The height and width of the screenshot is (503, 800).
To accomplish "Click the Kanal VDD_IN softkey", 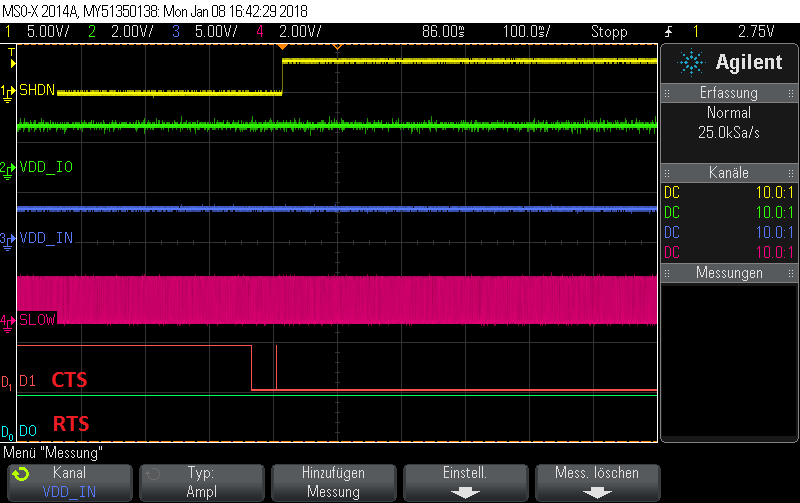I will (69, 483).
